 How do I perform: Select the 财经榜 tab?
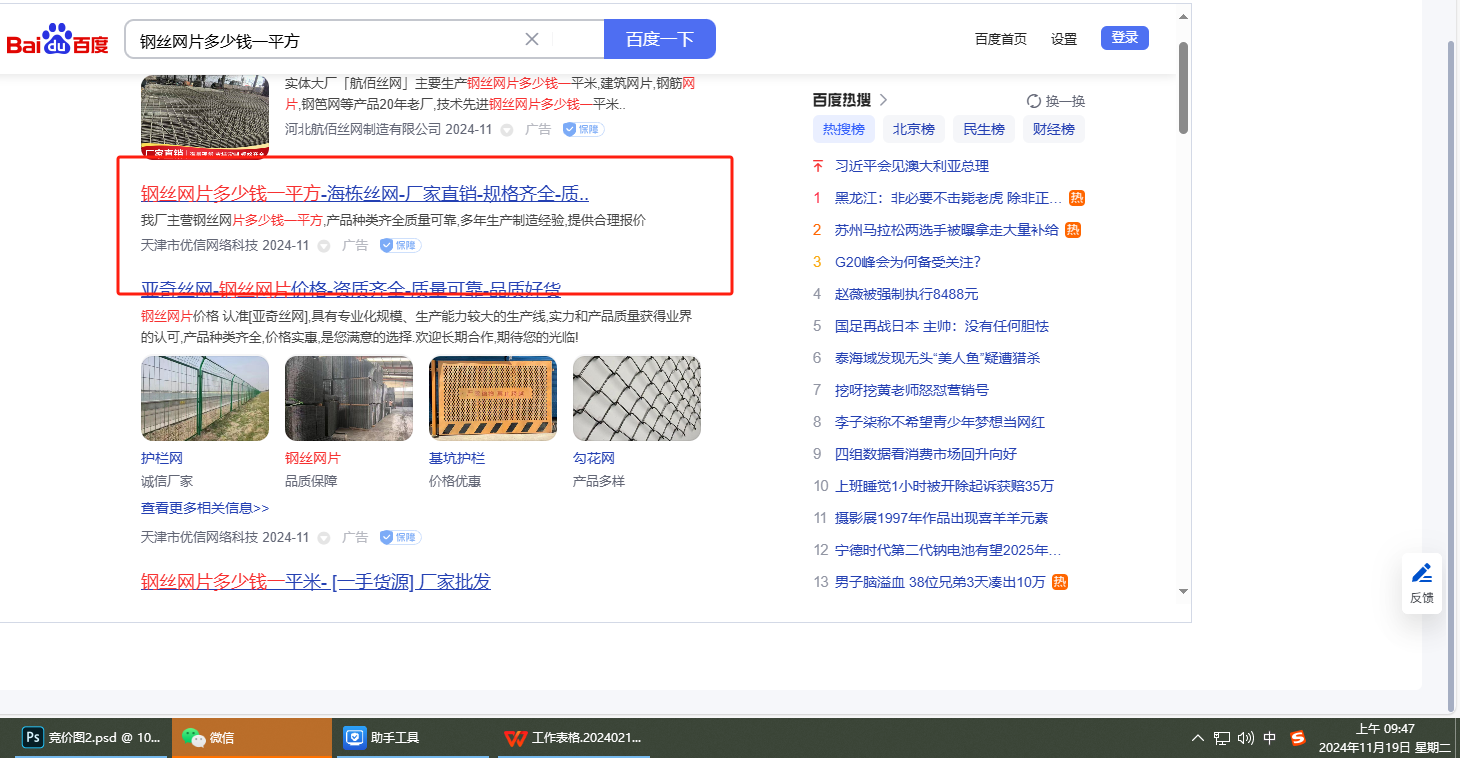pyautogui.click(x=1053, y=129)
